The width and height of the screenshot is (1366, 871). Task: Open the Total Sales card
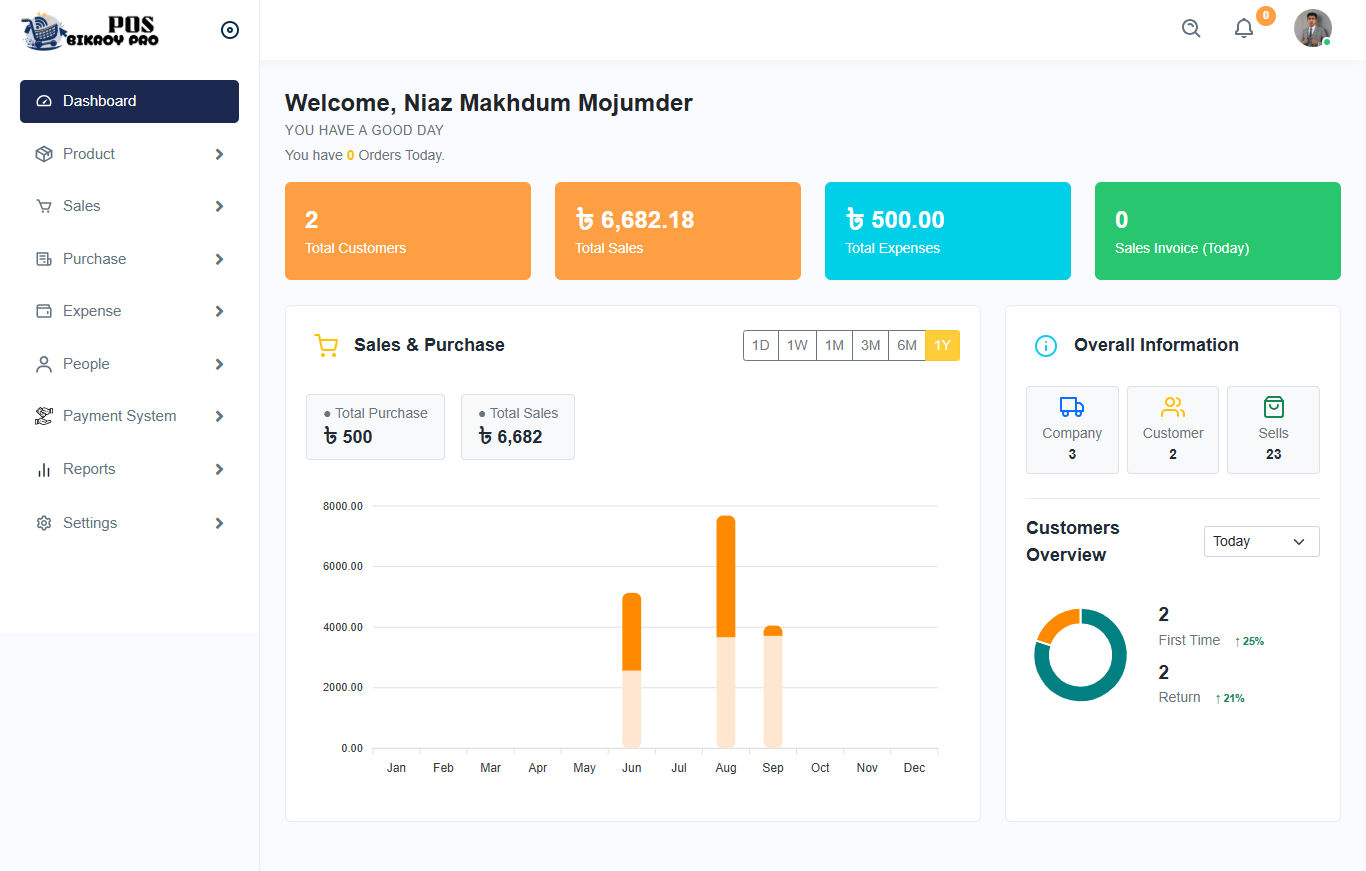coord(678,231)
